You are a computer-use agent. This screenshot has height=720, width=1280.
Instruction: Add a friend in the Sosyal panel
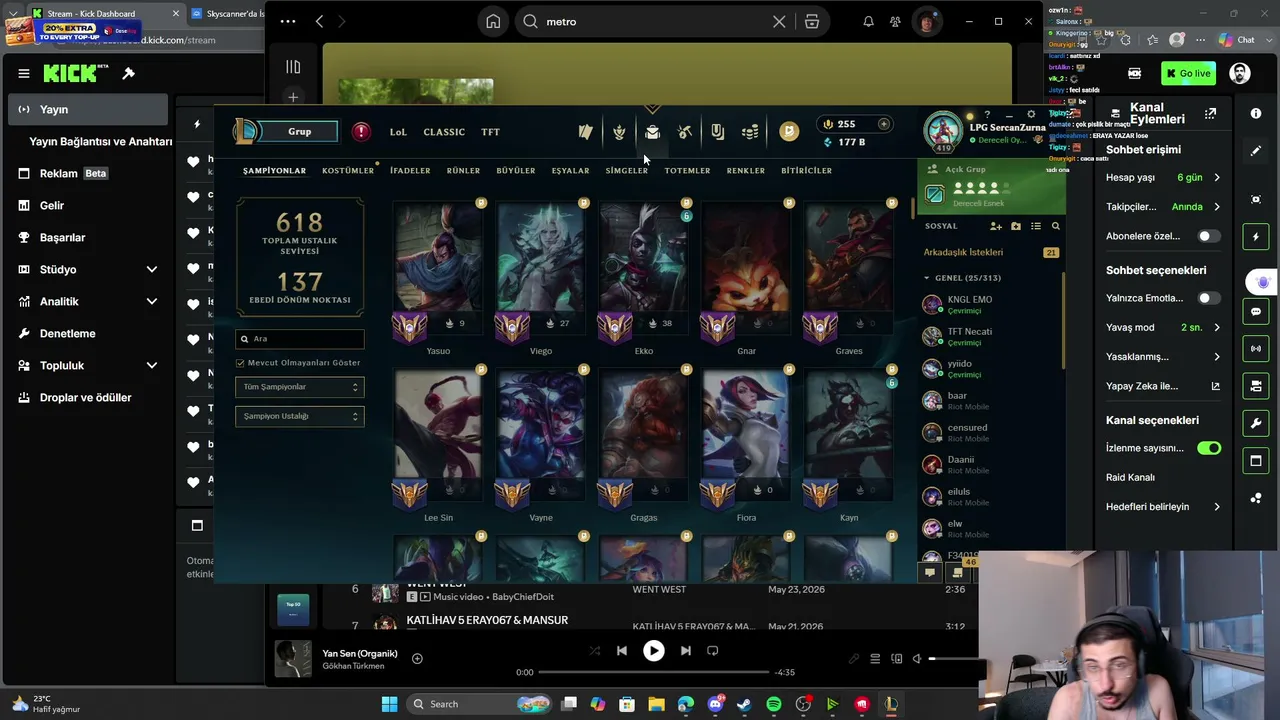point(996,226)
